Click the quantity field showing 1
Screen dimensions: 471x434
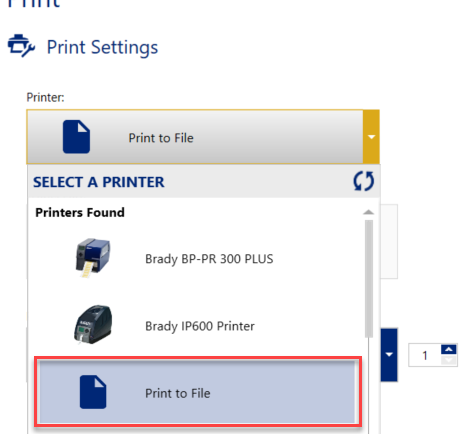(x=425, y=355)
